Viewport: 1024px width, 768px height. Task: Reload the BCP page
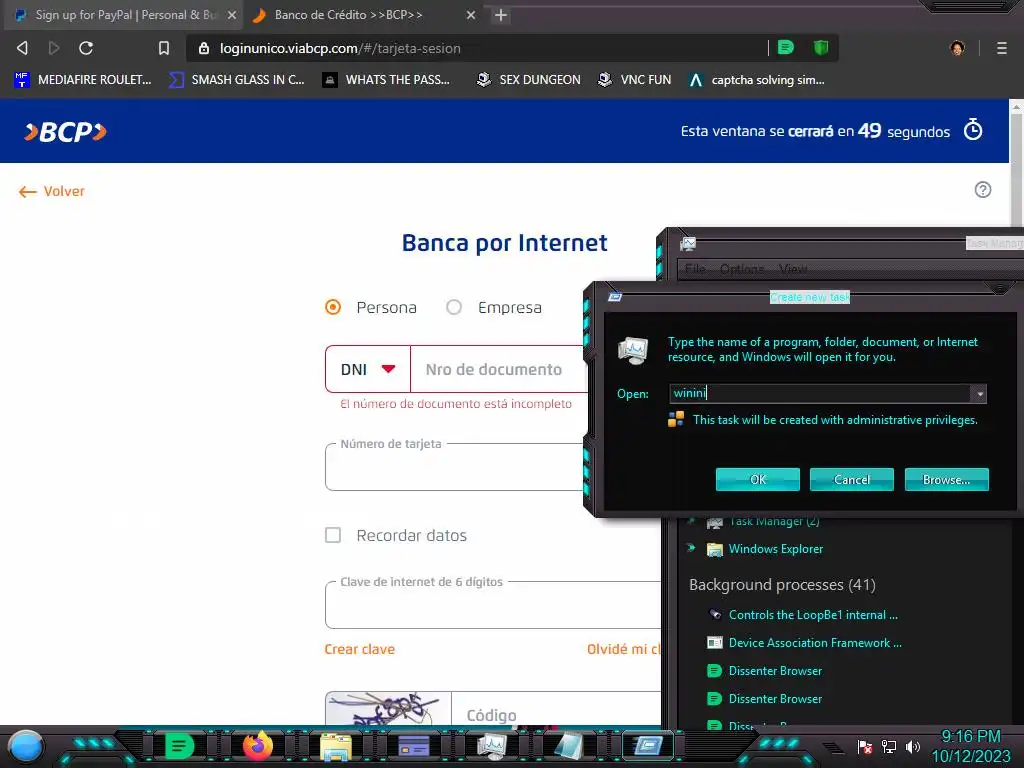point(86,48)
